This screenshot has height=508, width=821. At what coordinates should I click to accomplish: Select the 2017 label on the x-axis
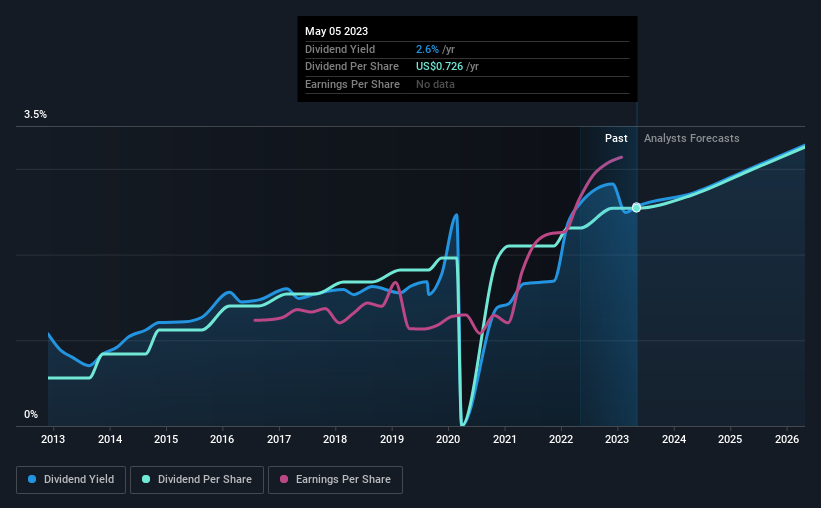tap(279, 439)
